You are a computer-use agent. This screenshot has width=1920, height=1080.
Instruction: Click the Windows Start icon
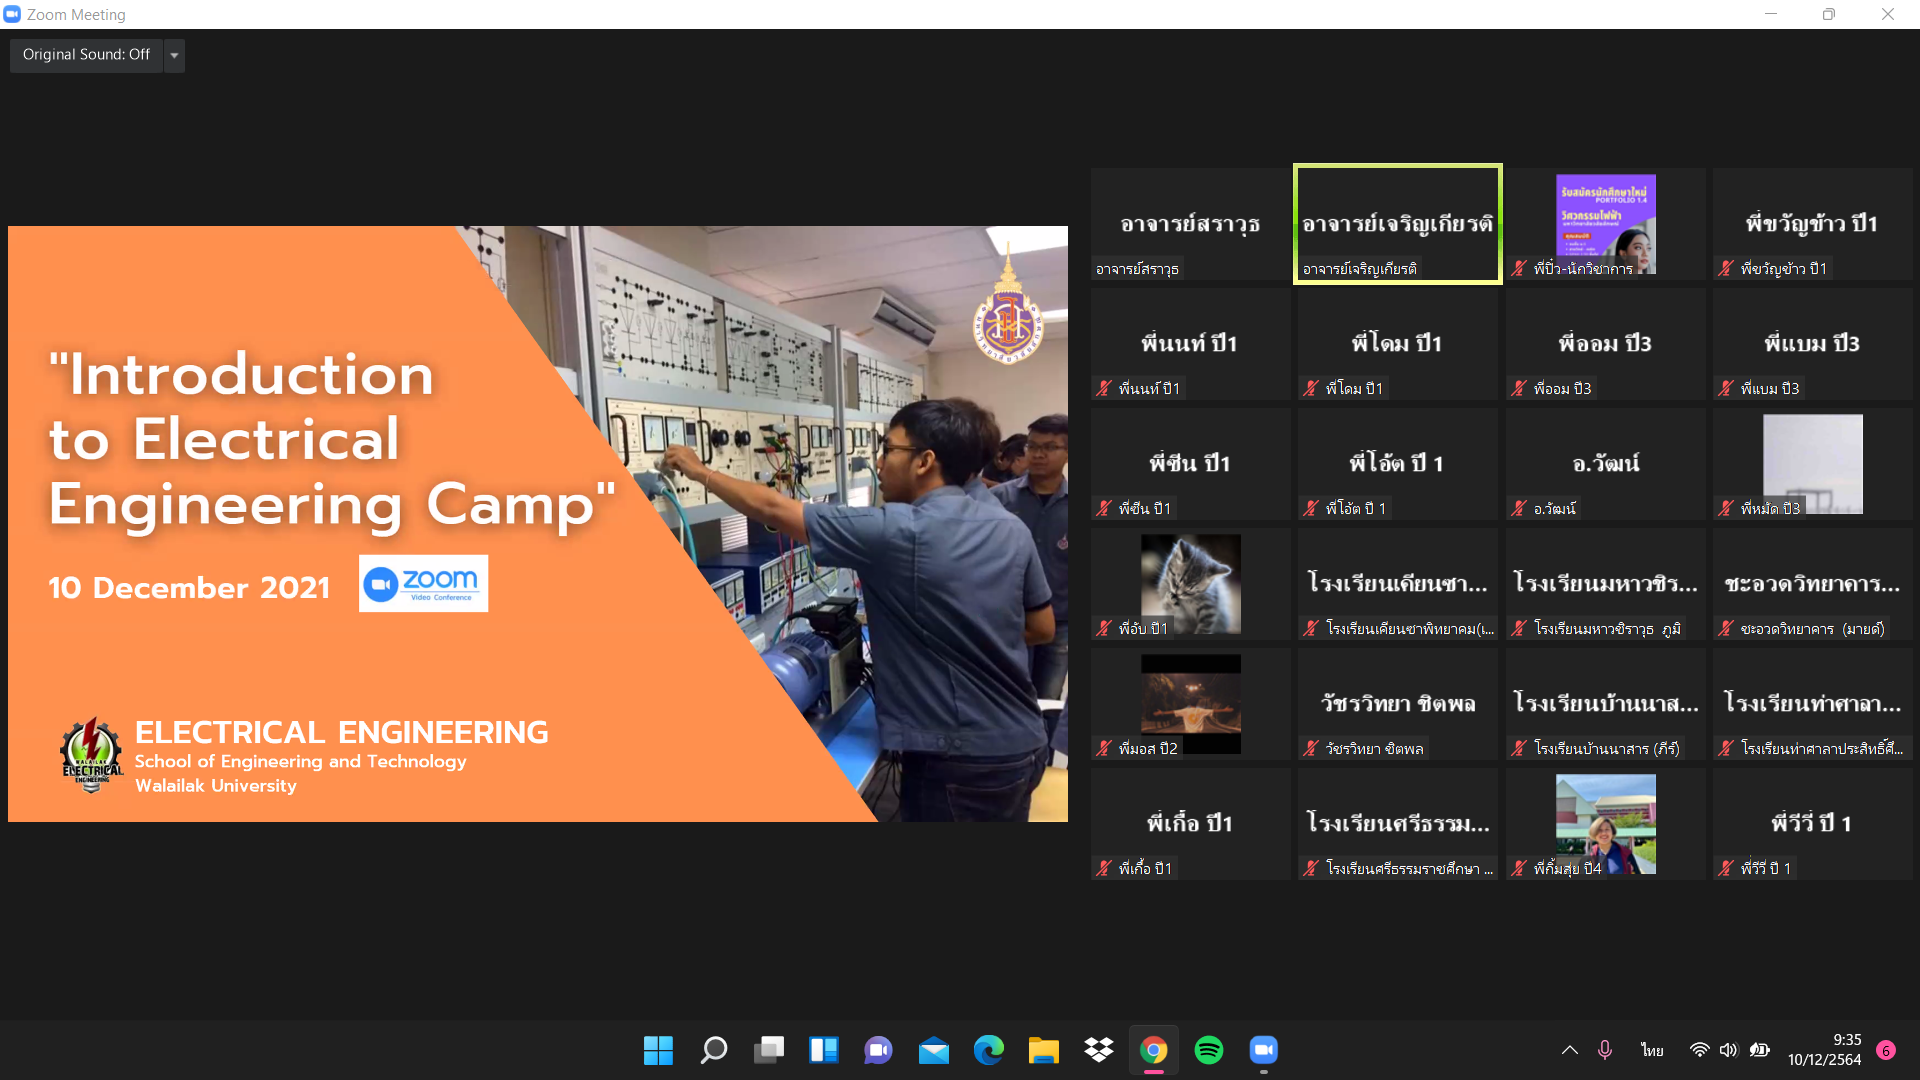[x=658, y=1050]
